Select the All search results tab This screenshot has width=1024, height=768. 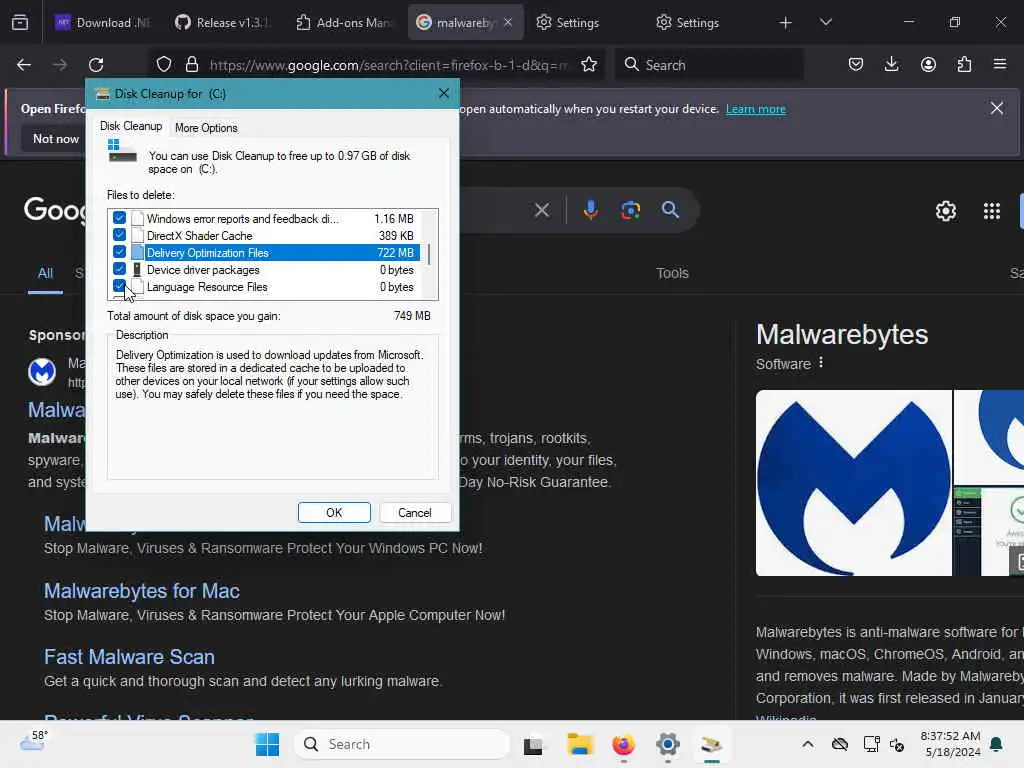point(45,273)
